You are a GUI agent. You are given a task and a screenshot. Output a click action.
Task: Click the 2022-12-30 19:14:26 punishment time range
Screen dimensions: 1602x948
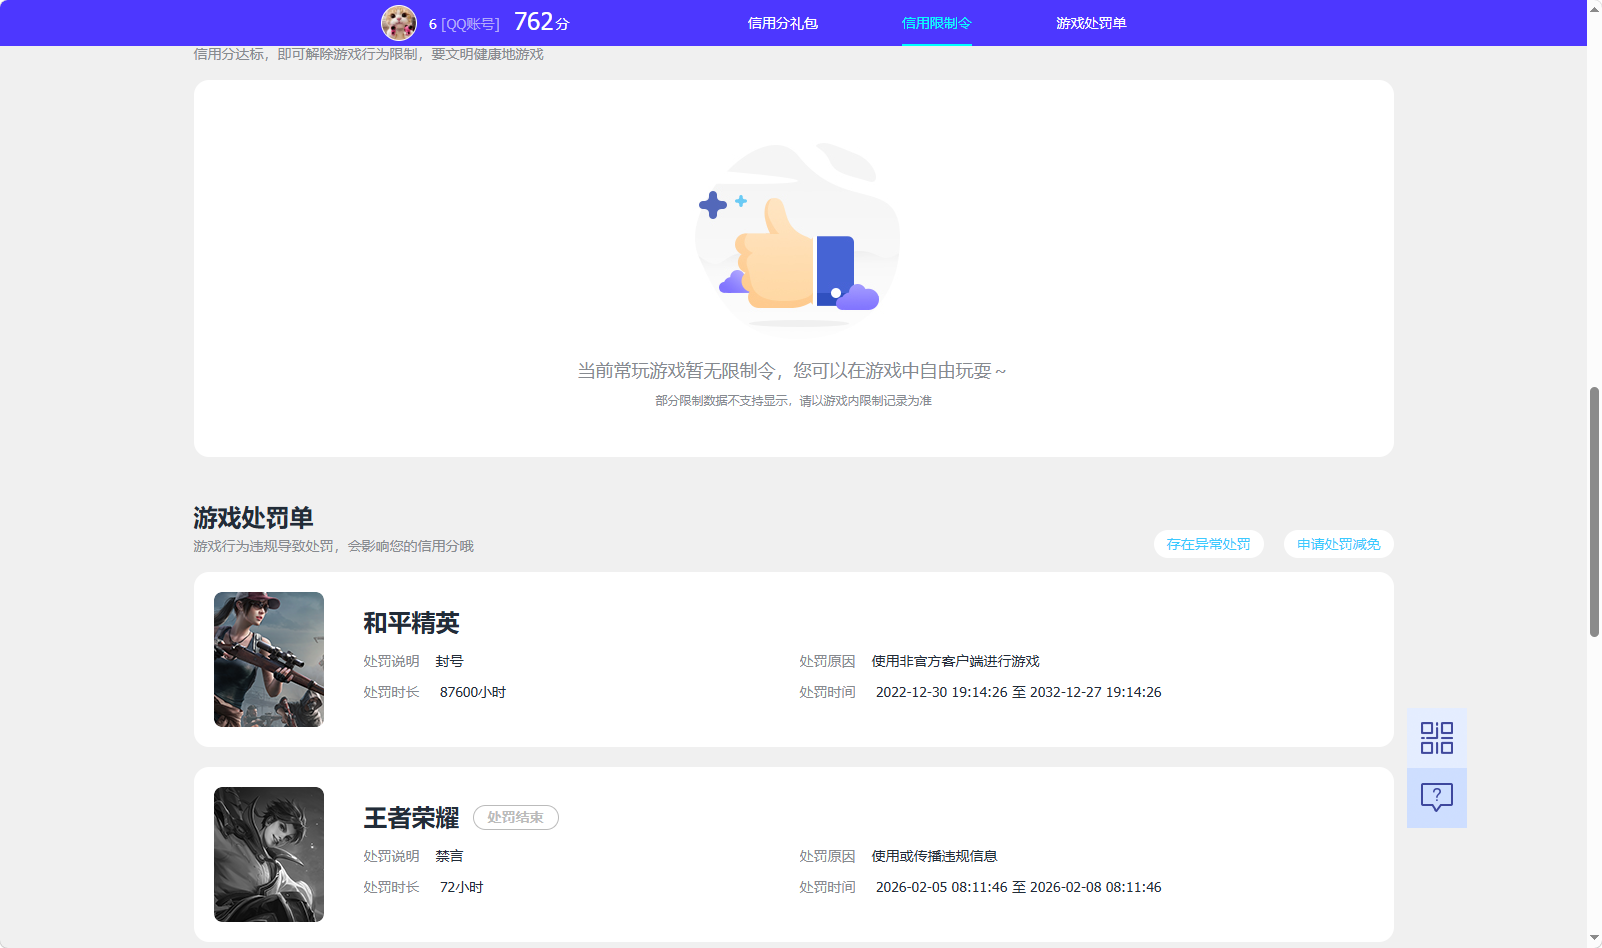tap(1018, 692)
